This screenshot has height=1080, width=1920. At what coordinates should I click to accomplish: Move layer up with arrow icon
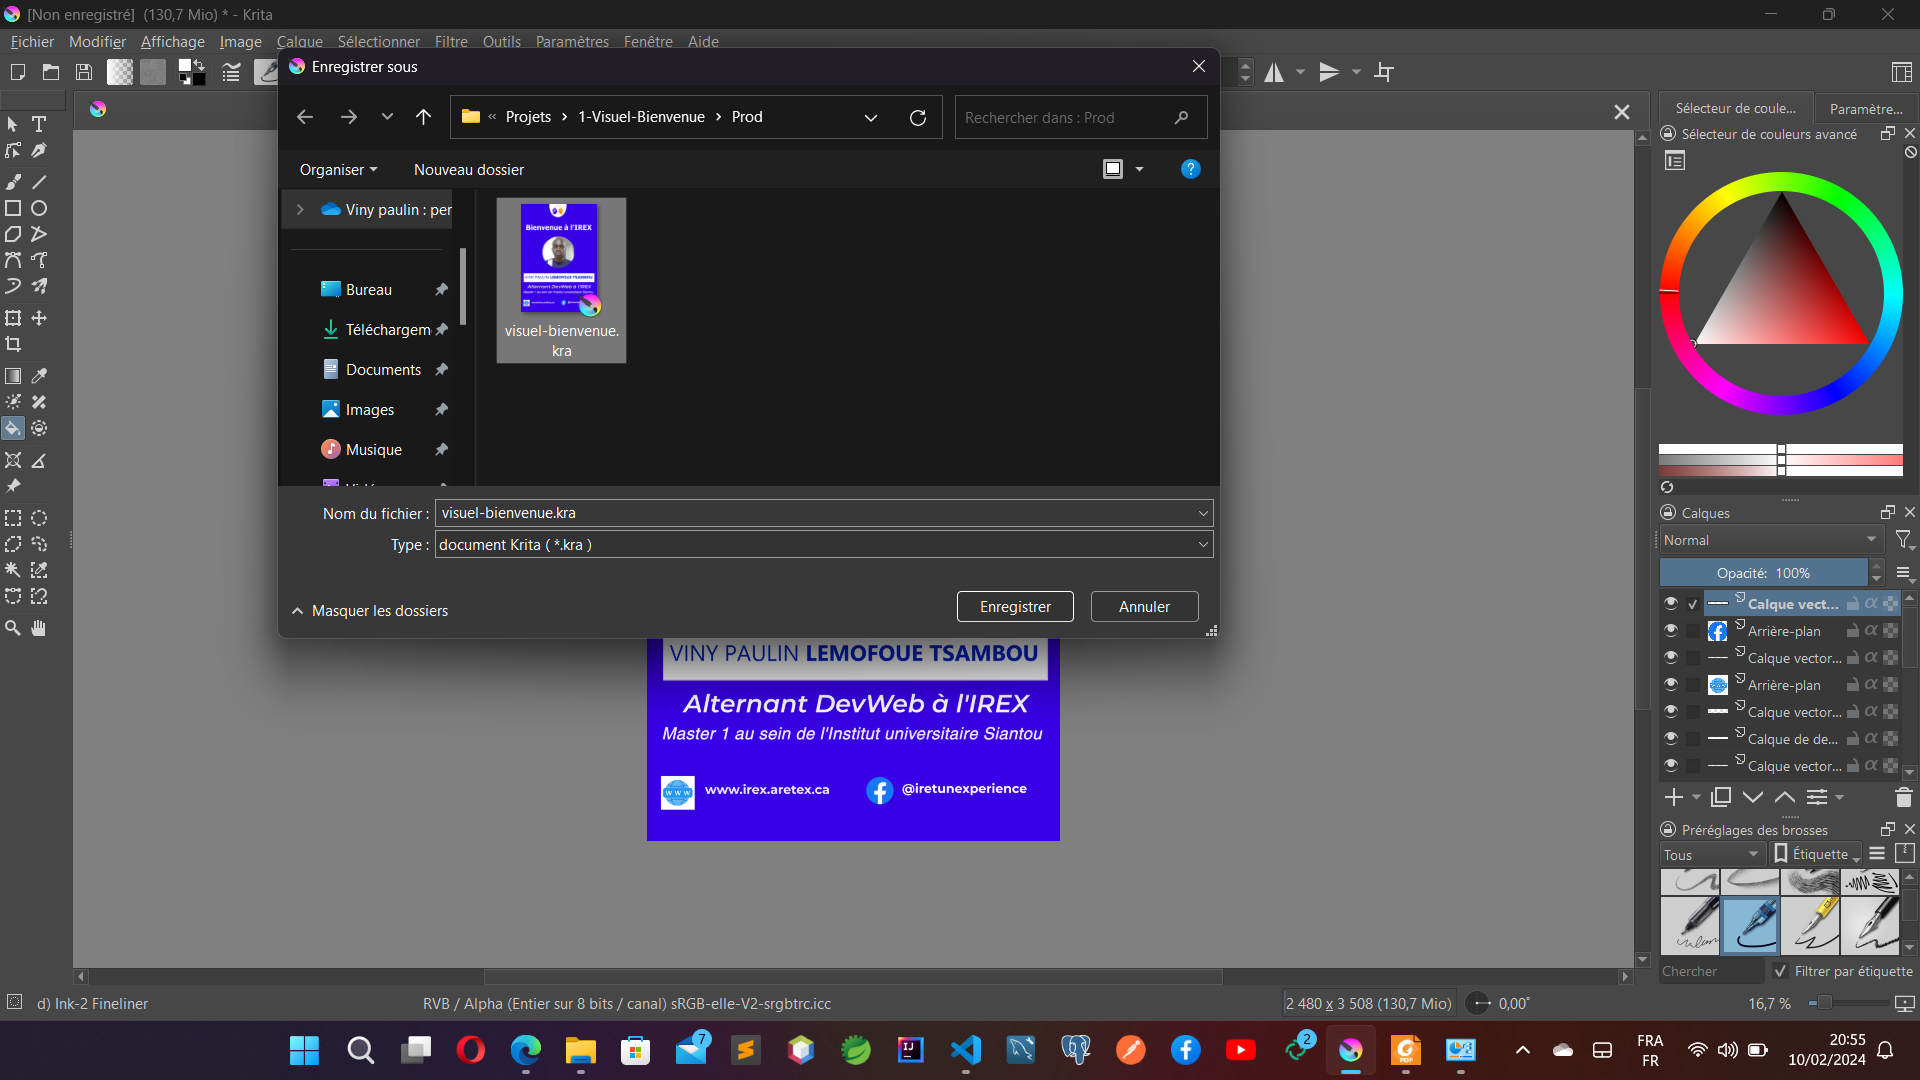1785,797
